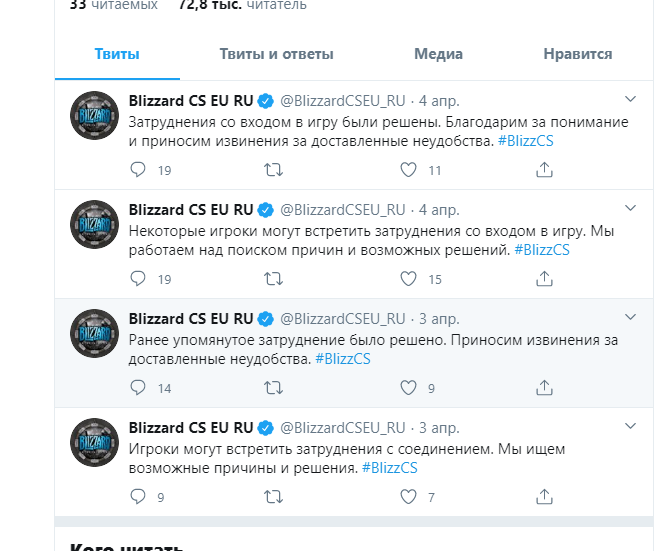Expand options for the tweet beginning 'Некоторые игроки'
The height and width of the screenshot is (551, 669).
point(630,208)
